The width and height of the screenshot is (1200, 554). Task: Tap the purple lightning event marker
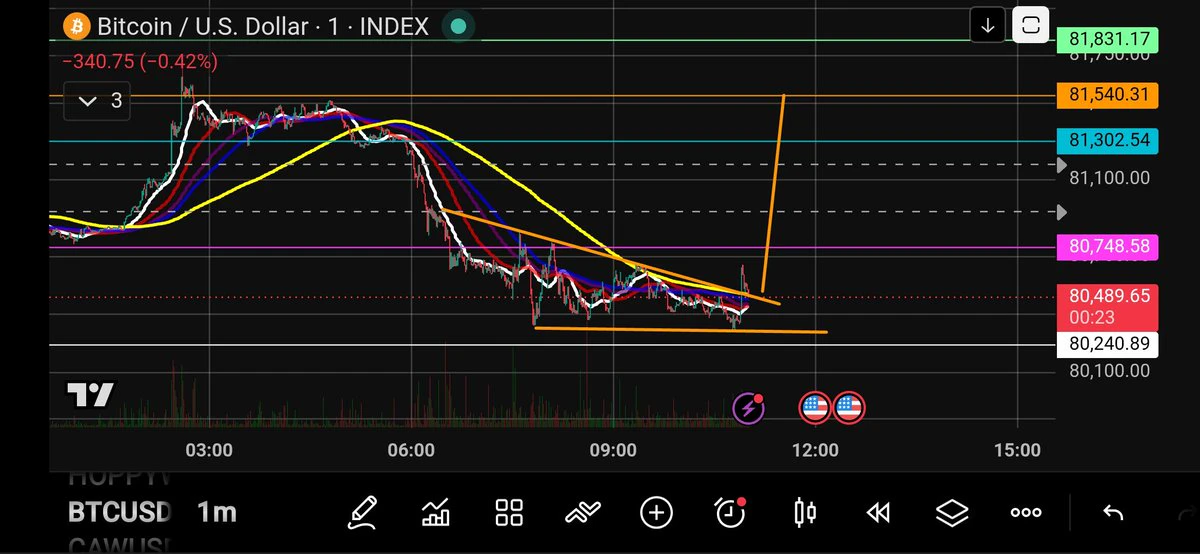point(749,407)
